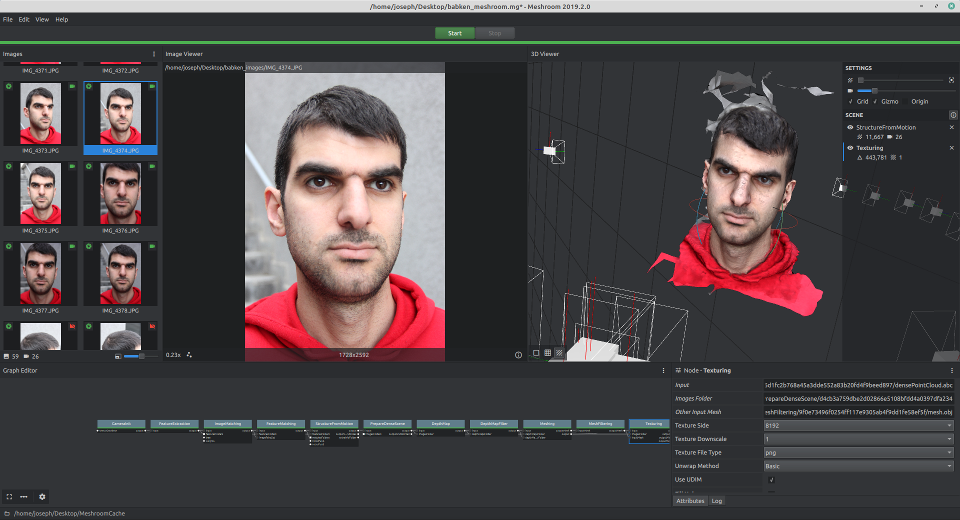
Task: Click the Input densePointCloud.abc field
Action: point(859,385)
